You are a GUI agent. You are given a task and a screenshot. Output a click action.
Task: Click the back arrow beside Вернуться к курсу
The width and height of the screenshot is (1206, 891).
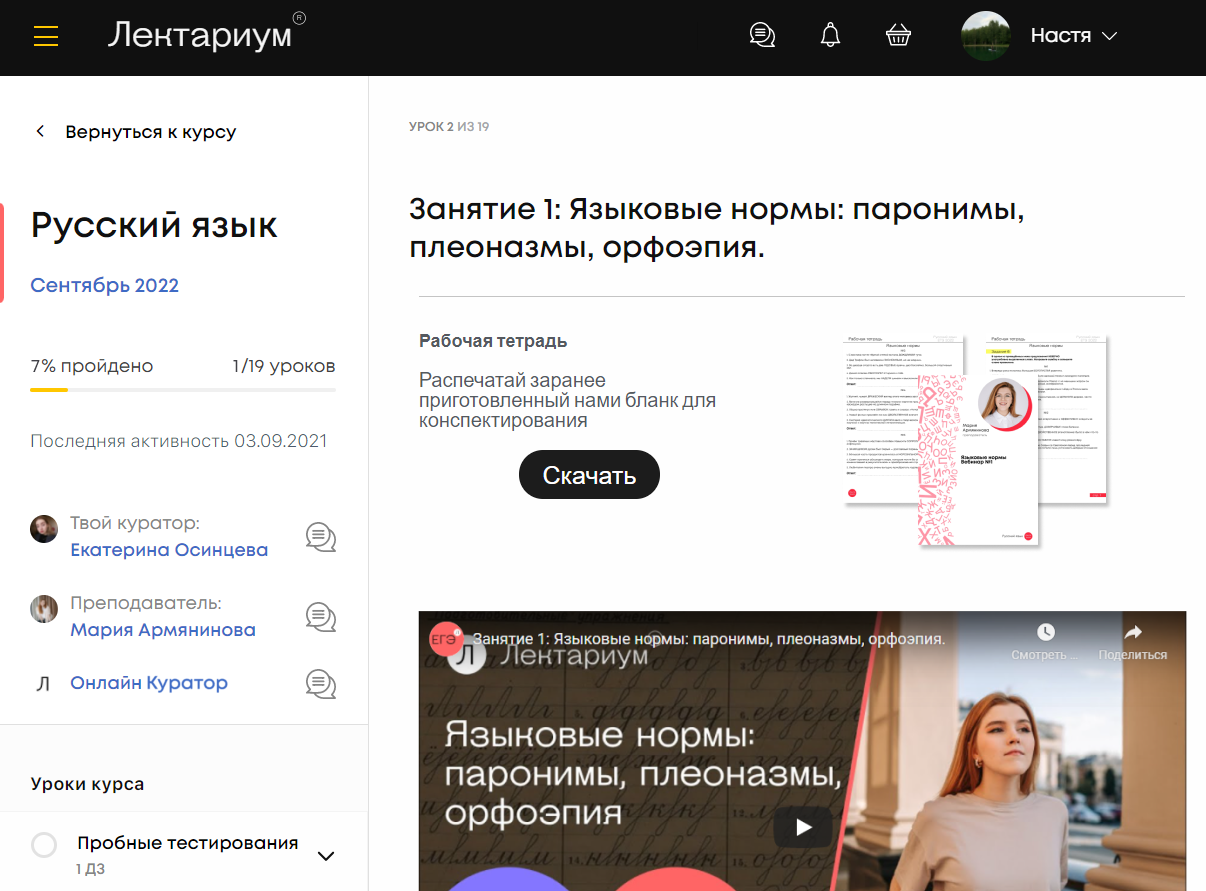(40, 131)
